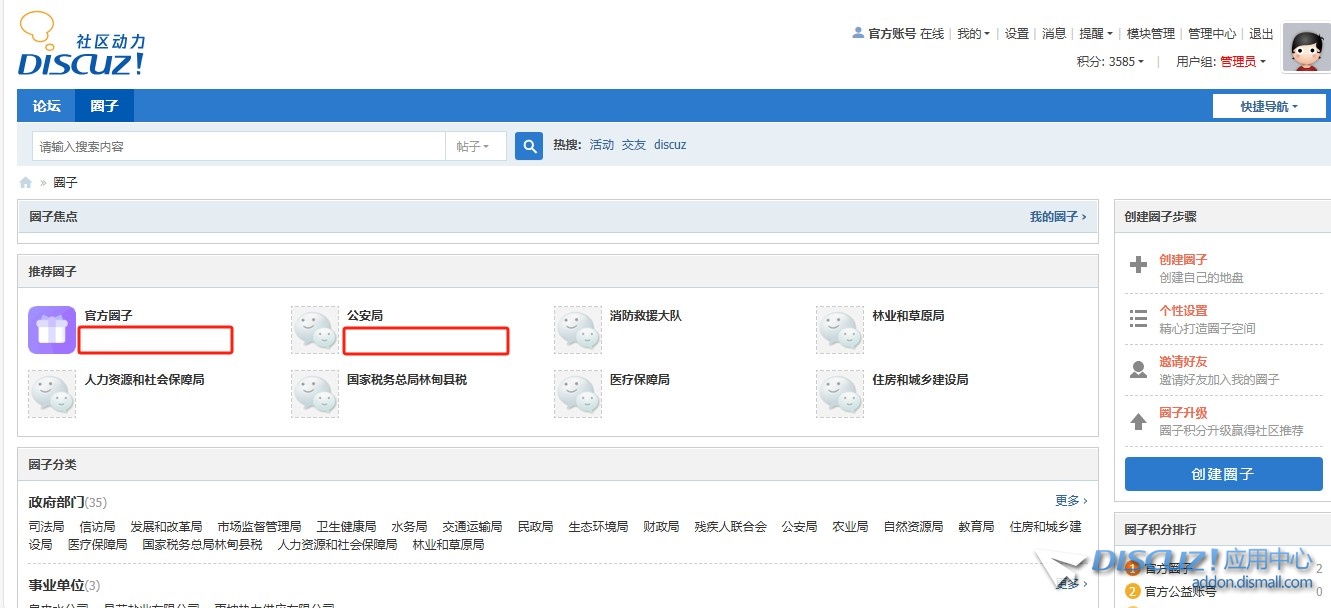The image size is (1331, 608).
Task: Switch to the 论坛 tab
Action: [x=46, y=106]
